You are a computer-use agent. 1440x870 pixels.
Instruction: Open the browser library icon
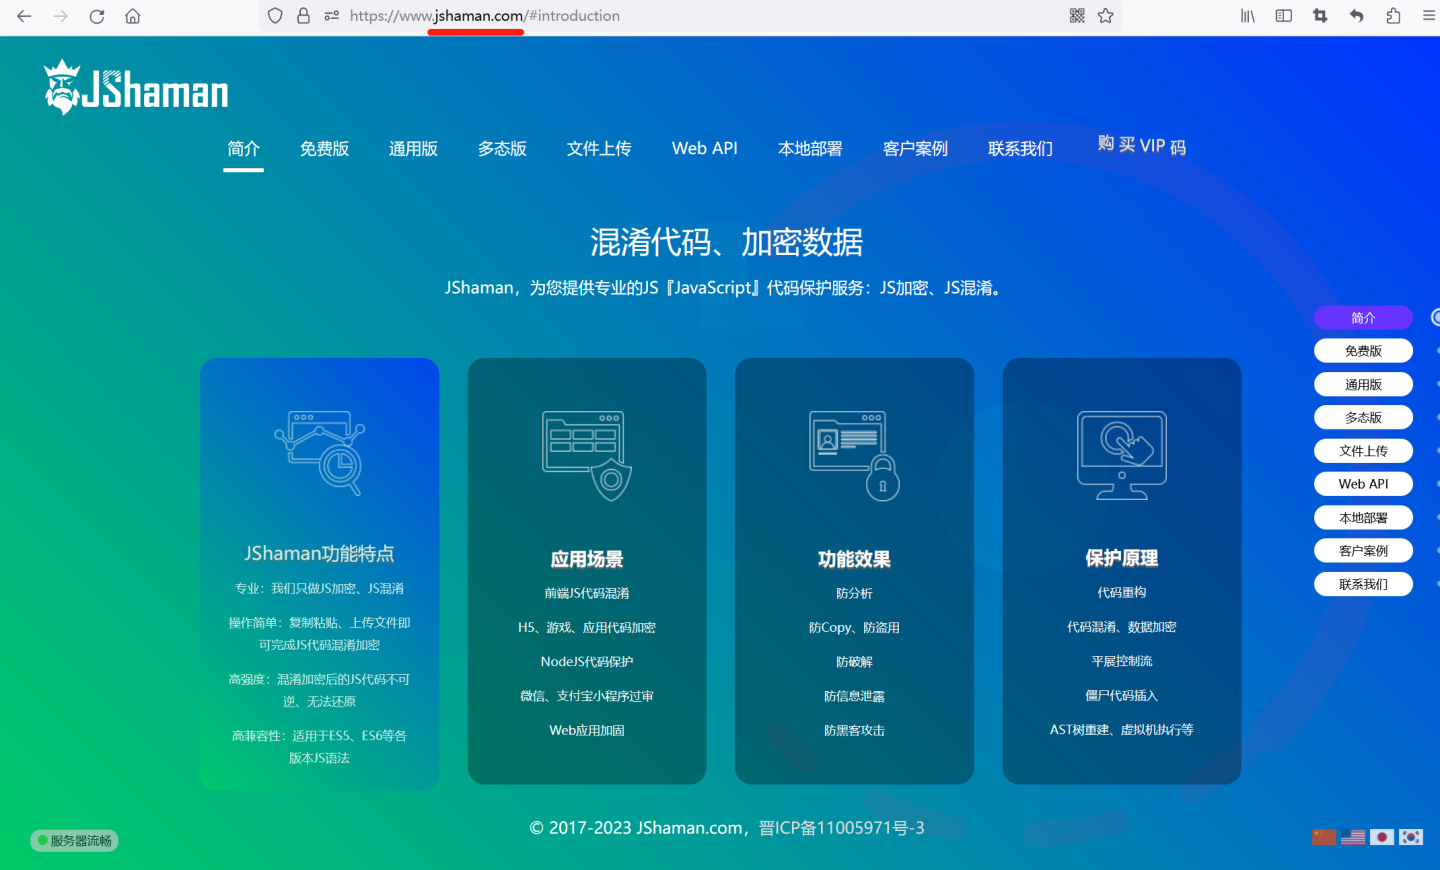click(x=1248, y=16)
